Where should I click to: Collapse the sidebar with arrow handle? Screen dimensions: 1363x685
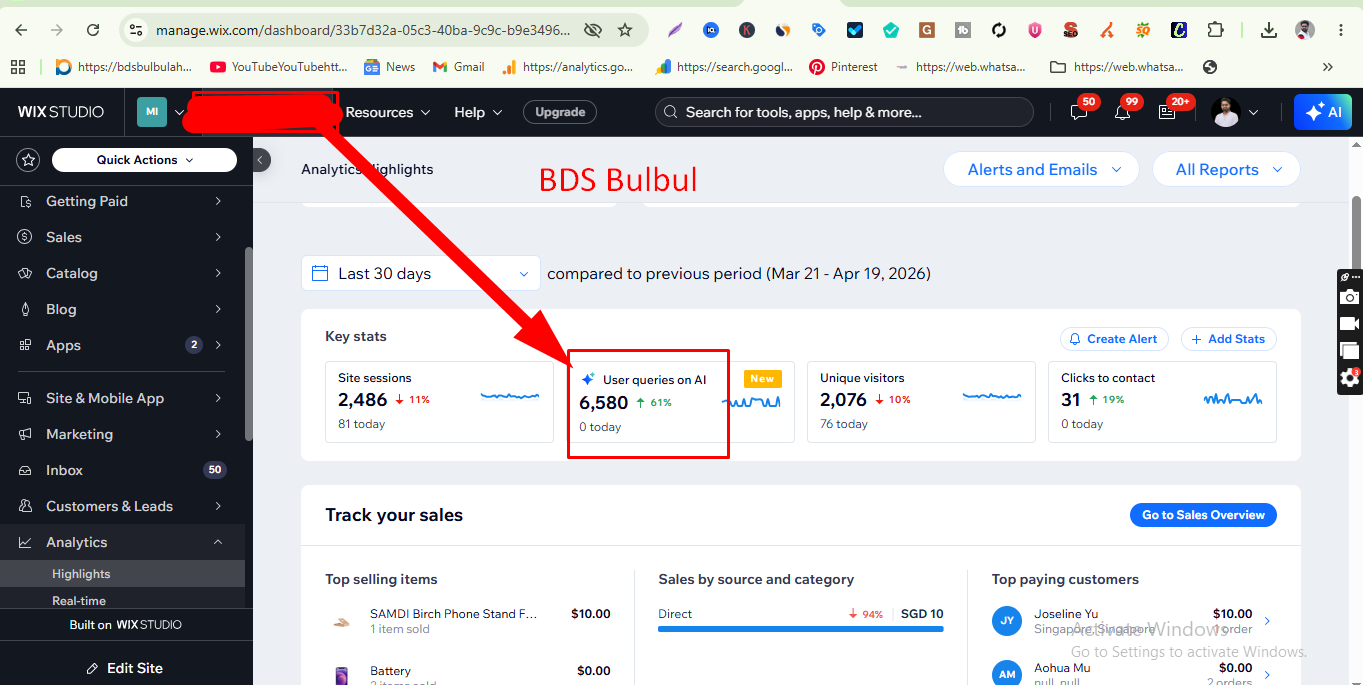point(260,159)
